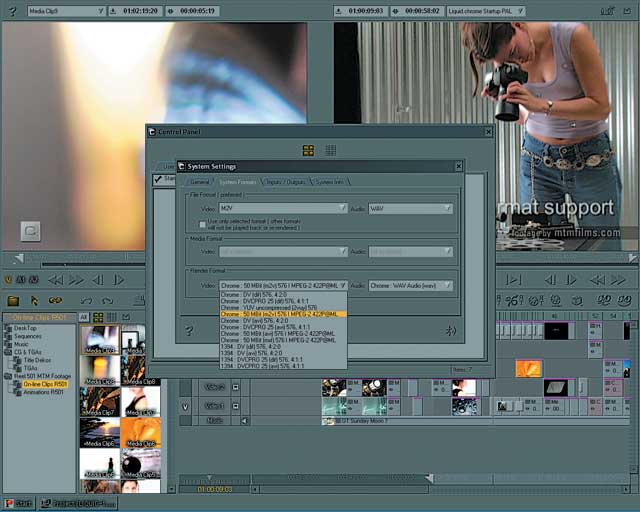640x512 pixels.
Task: Click the yellow clock icon under source viewer
Action: (8, 280)
